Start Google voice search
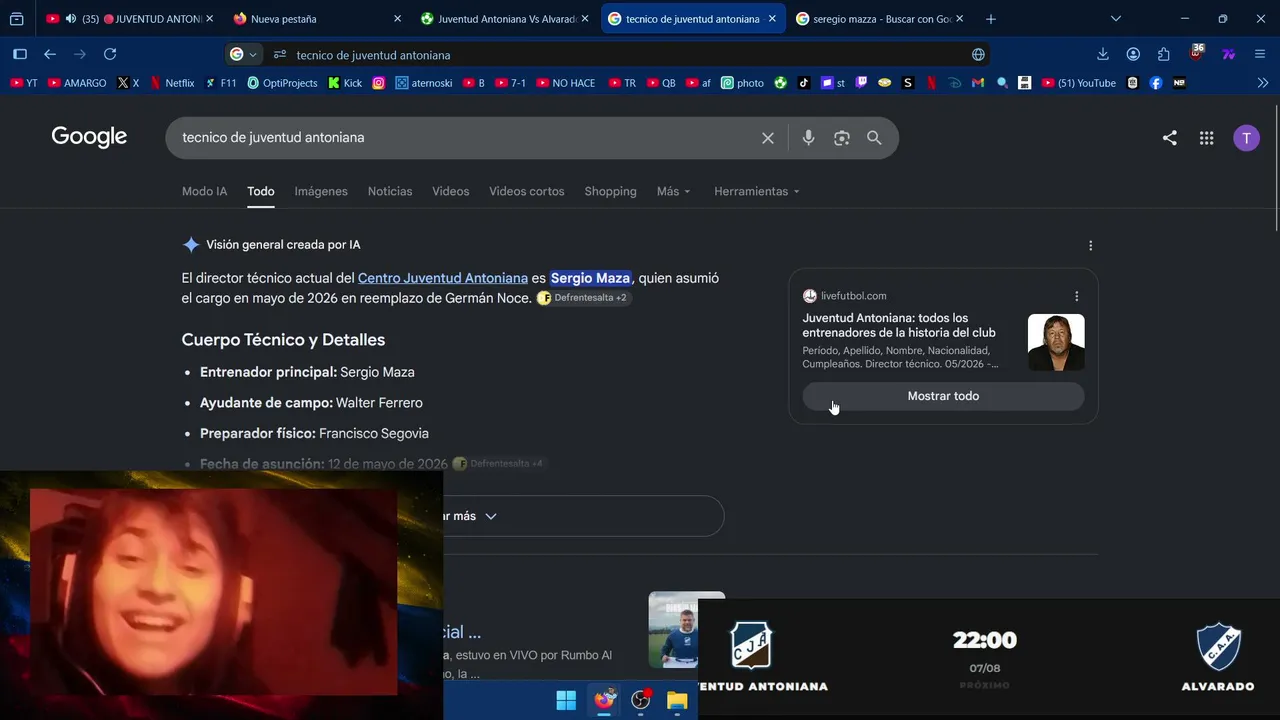The height and width of the screenshot is (720, 1280). pyautogui.click(x=808, y=138)
